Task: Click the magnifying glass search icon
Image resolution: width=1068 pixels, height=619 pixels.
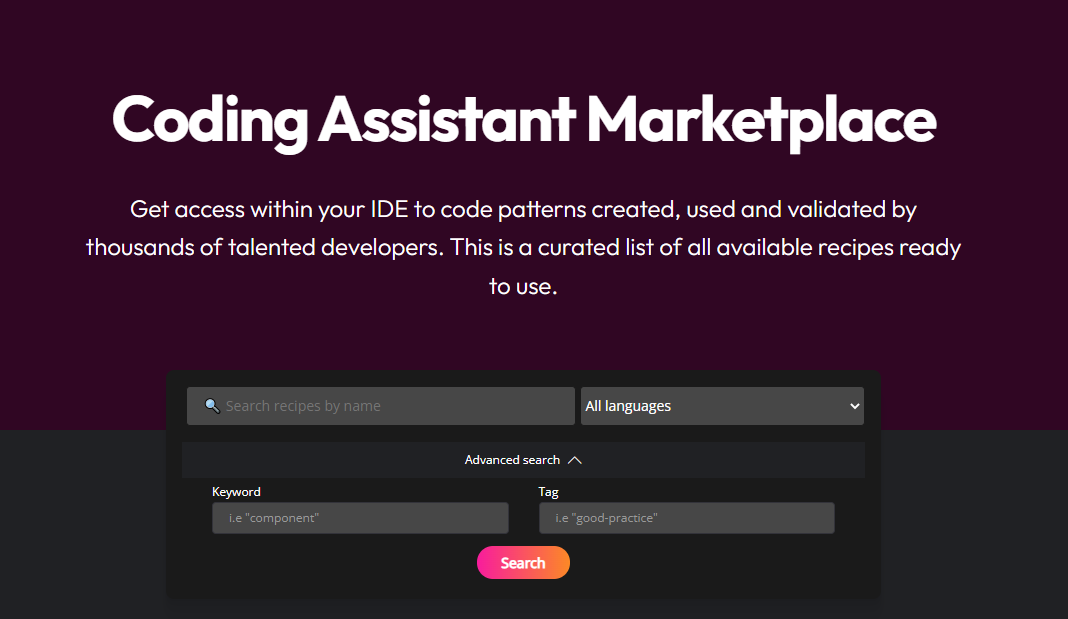Action: (212, 406)
